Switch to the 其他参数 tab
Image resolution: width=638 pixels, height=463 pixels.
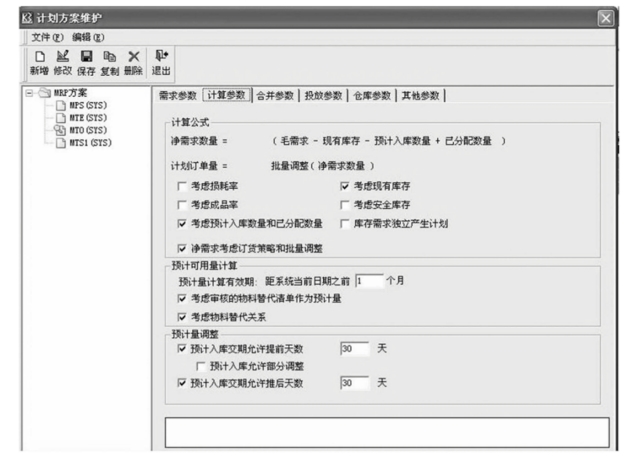(x=421, y=96)
